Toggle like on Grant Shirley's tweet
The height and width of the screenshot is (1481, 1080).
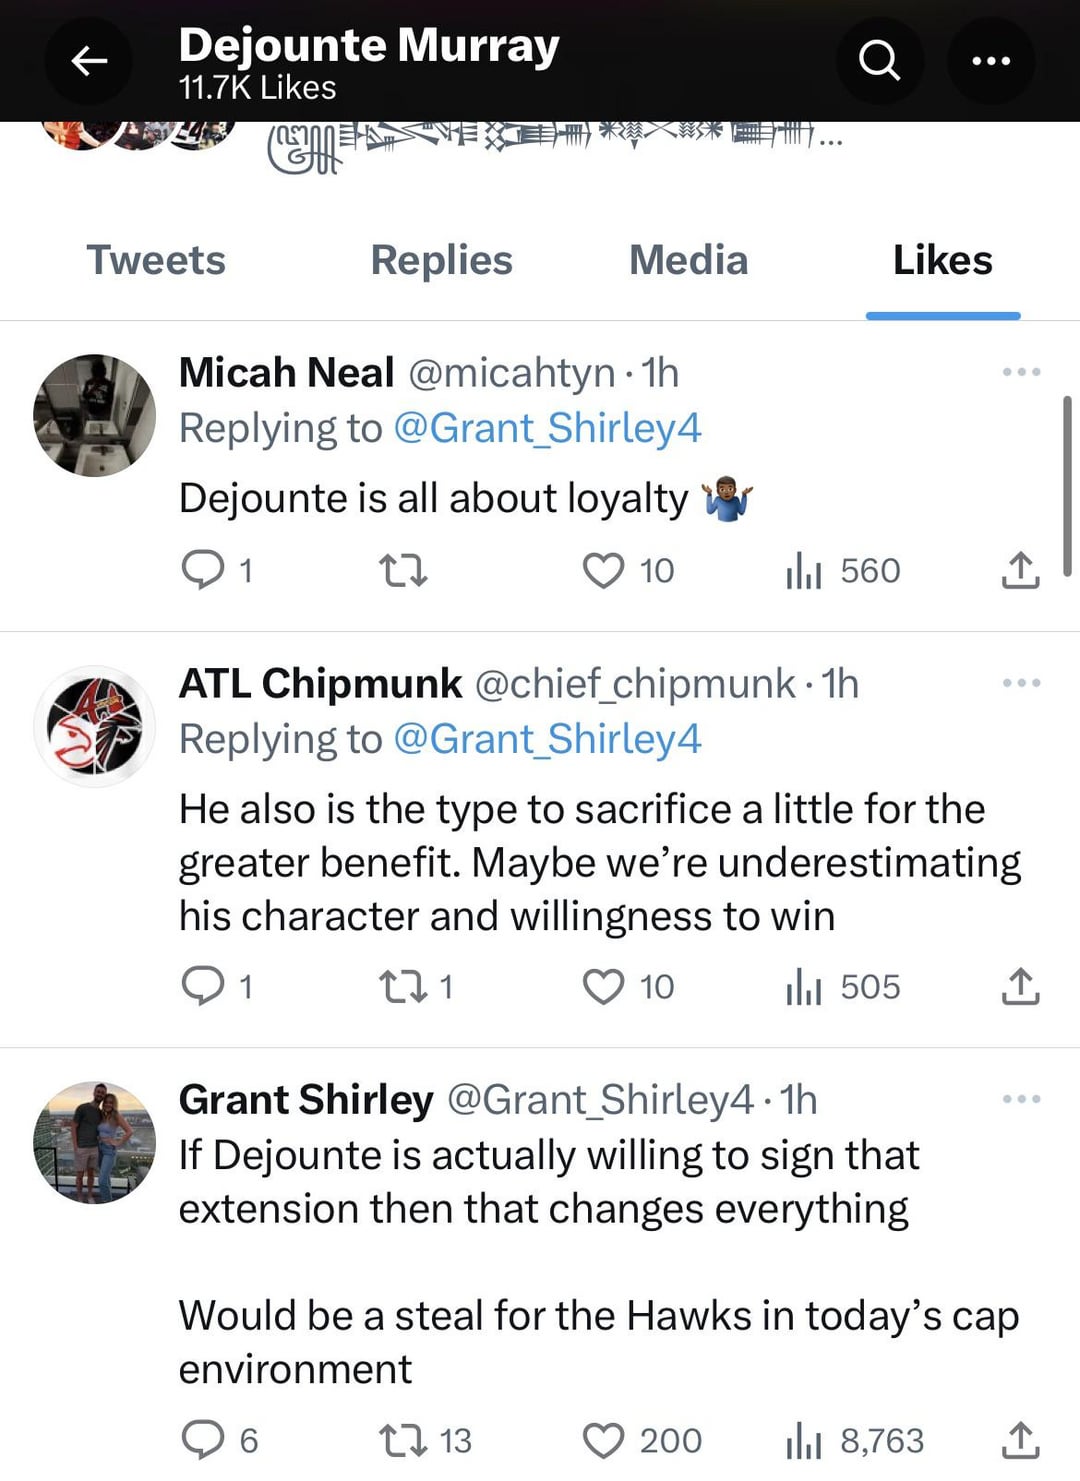pyautogui.click(x=603, y=1441)
